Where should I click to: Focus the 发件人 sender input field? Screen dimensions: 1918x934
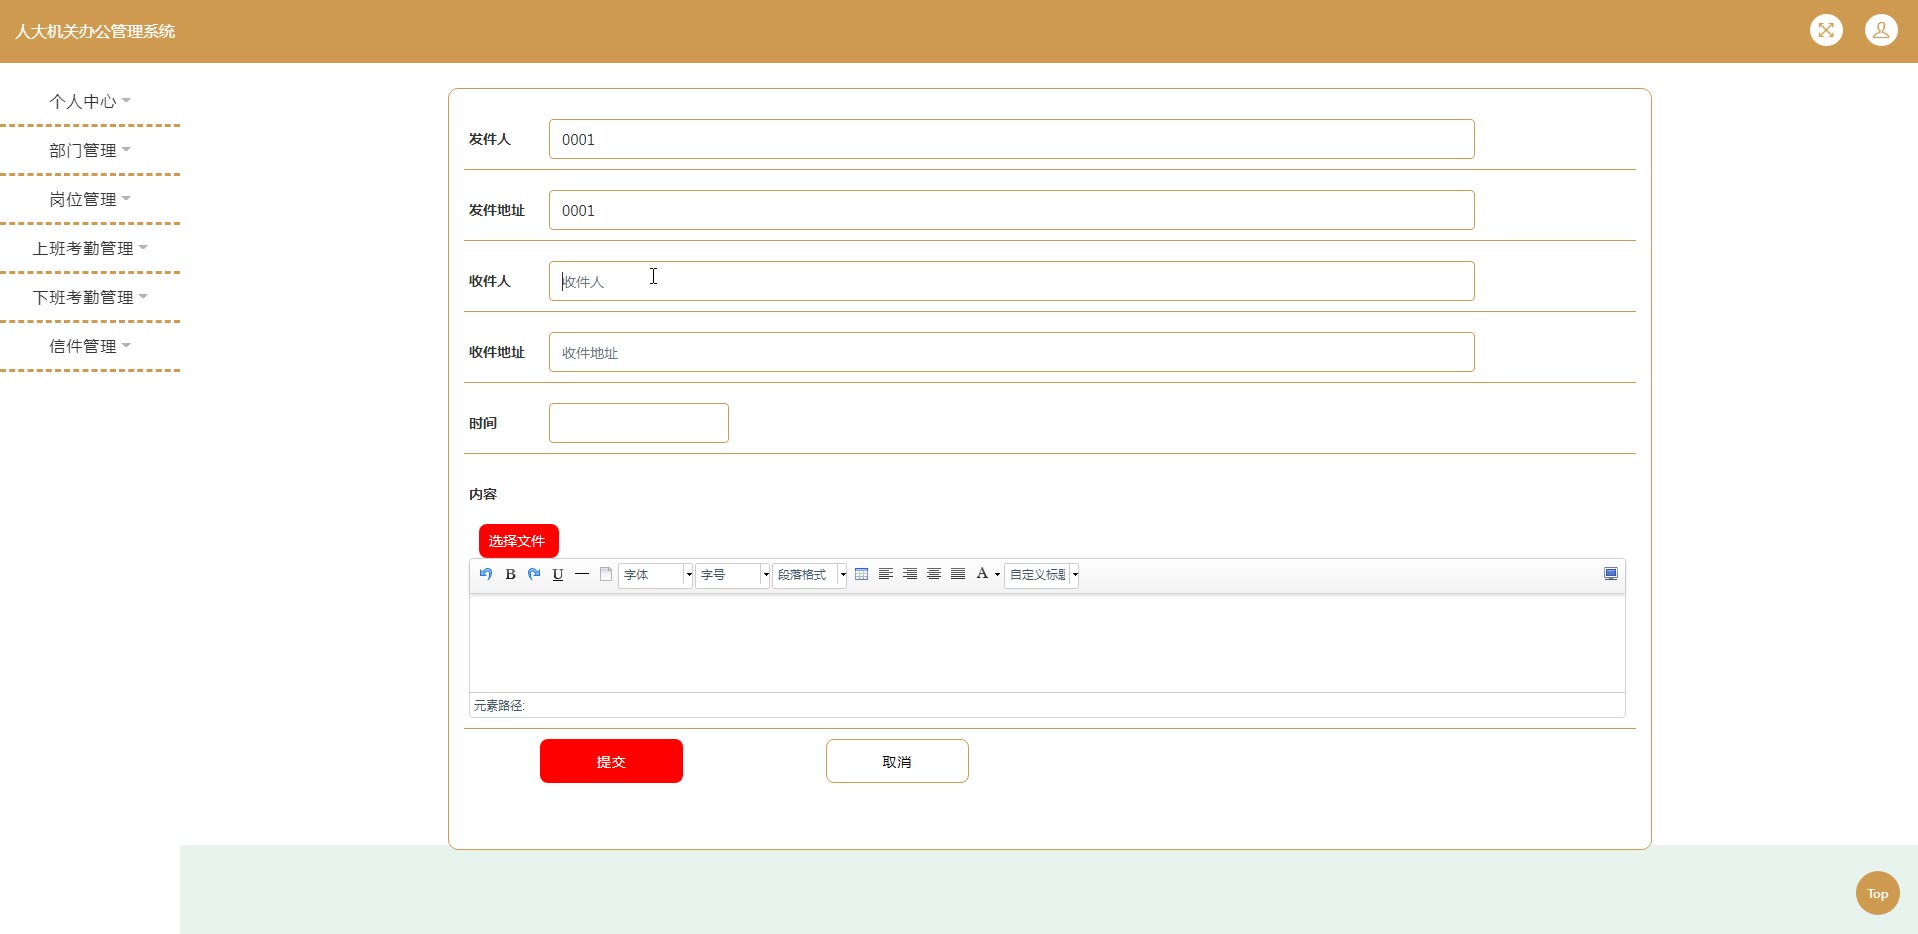1011,139
